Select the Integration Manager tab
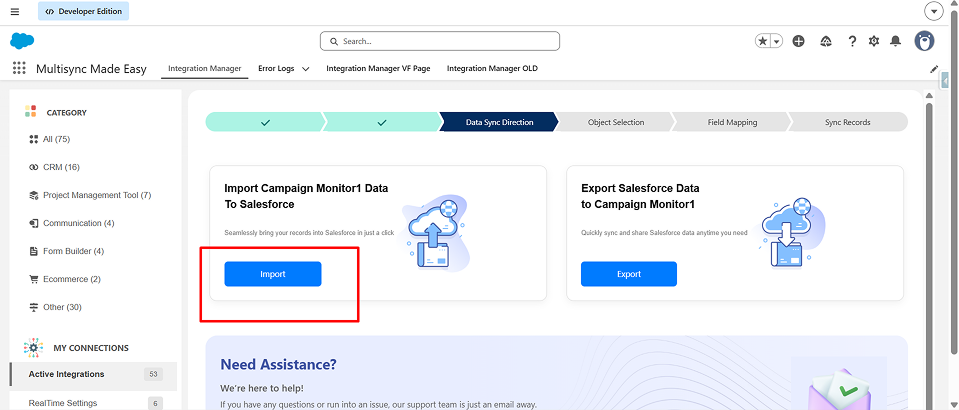The image size is (959, 410). coord(204,69)
